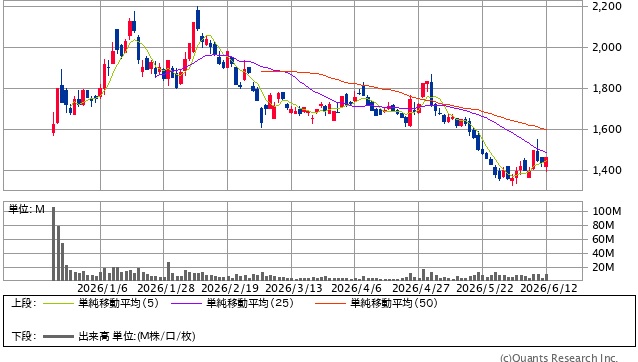Screen dimensions: 638x362
Task: Click the 100M volume axis label
Action: coord(607,211)
